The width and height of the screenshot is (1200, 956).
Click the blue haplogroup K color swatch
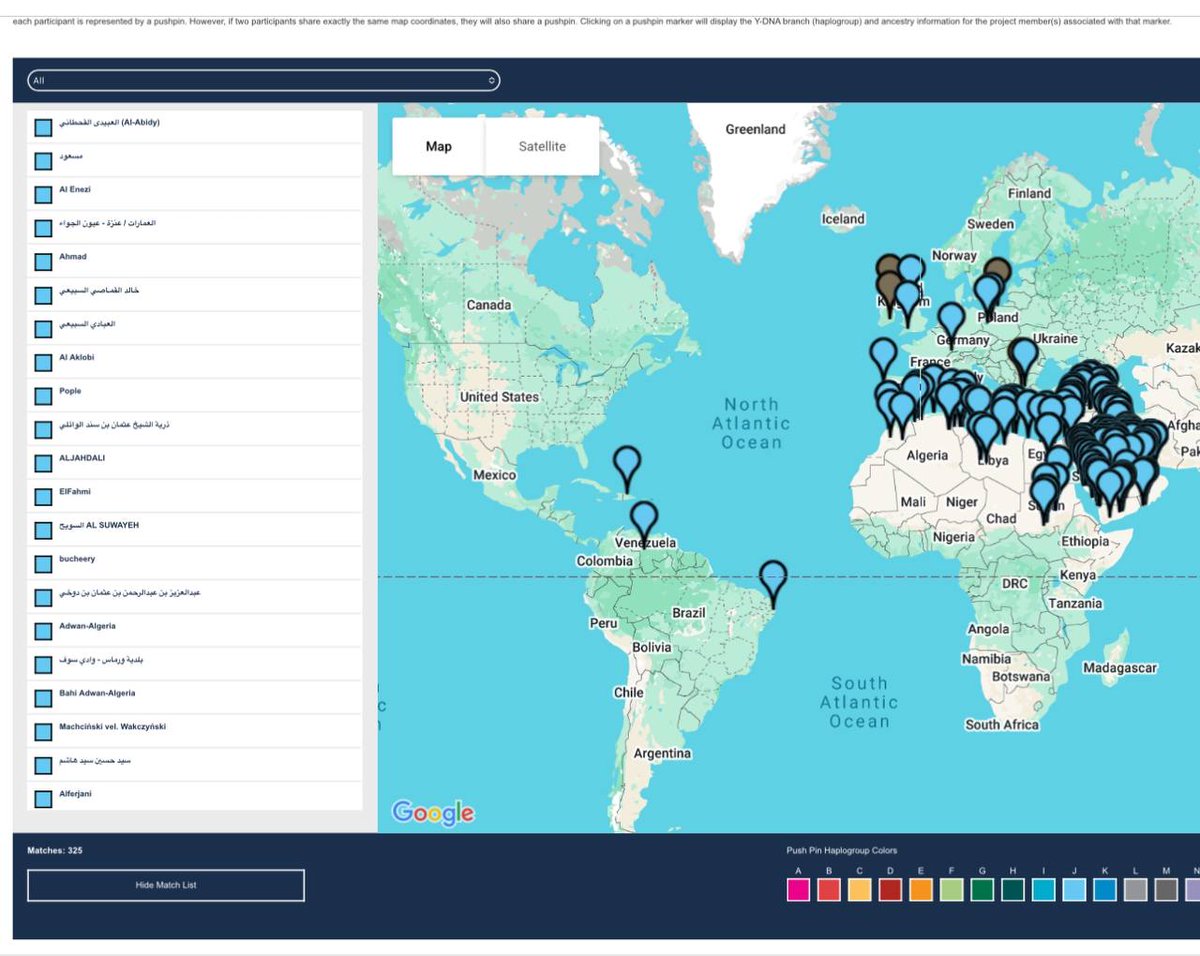(x=1105, y=890)
